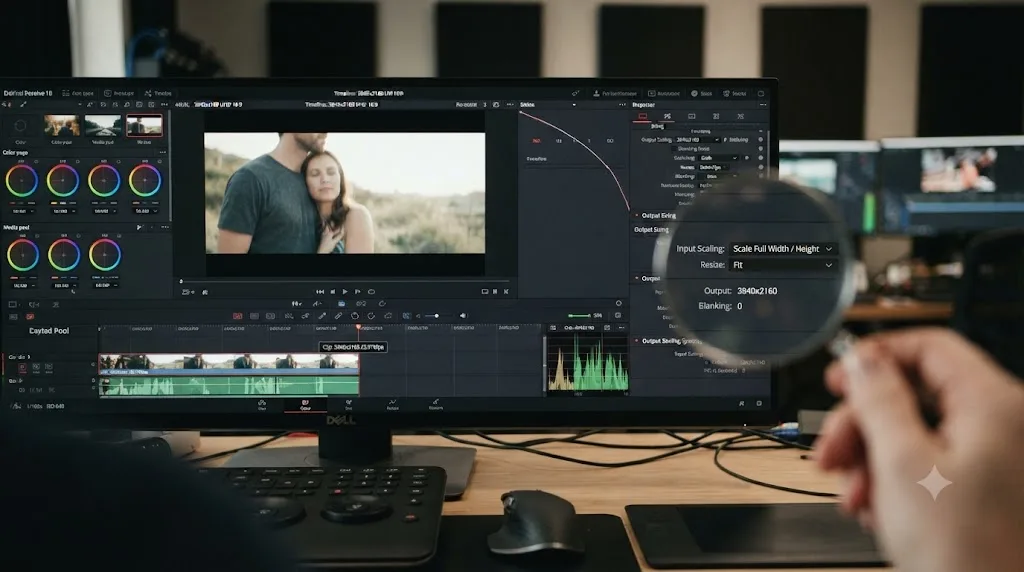Click the speaker volume icon

[463, 316]
